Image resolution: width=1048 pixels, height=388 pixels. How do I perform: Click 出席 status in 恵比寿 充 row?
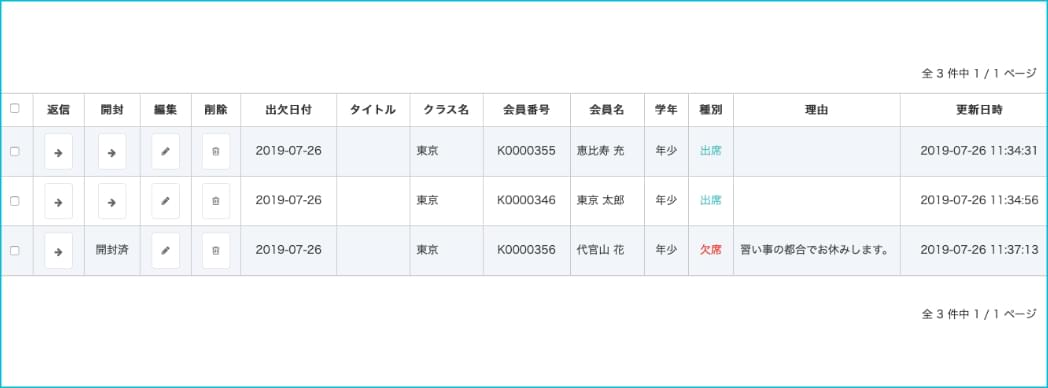tap(710, 151)
